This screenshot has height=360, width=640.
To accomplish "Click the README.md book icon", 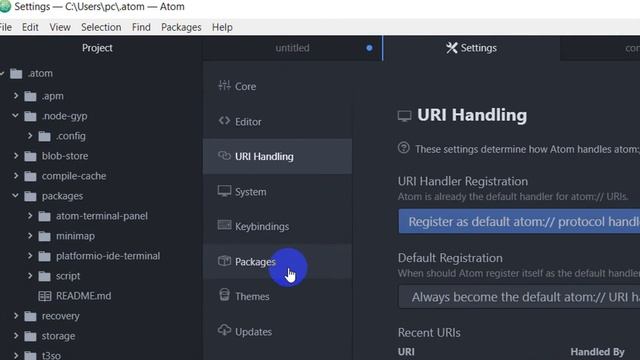I will pyautogui.click(x=44, y=296).
